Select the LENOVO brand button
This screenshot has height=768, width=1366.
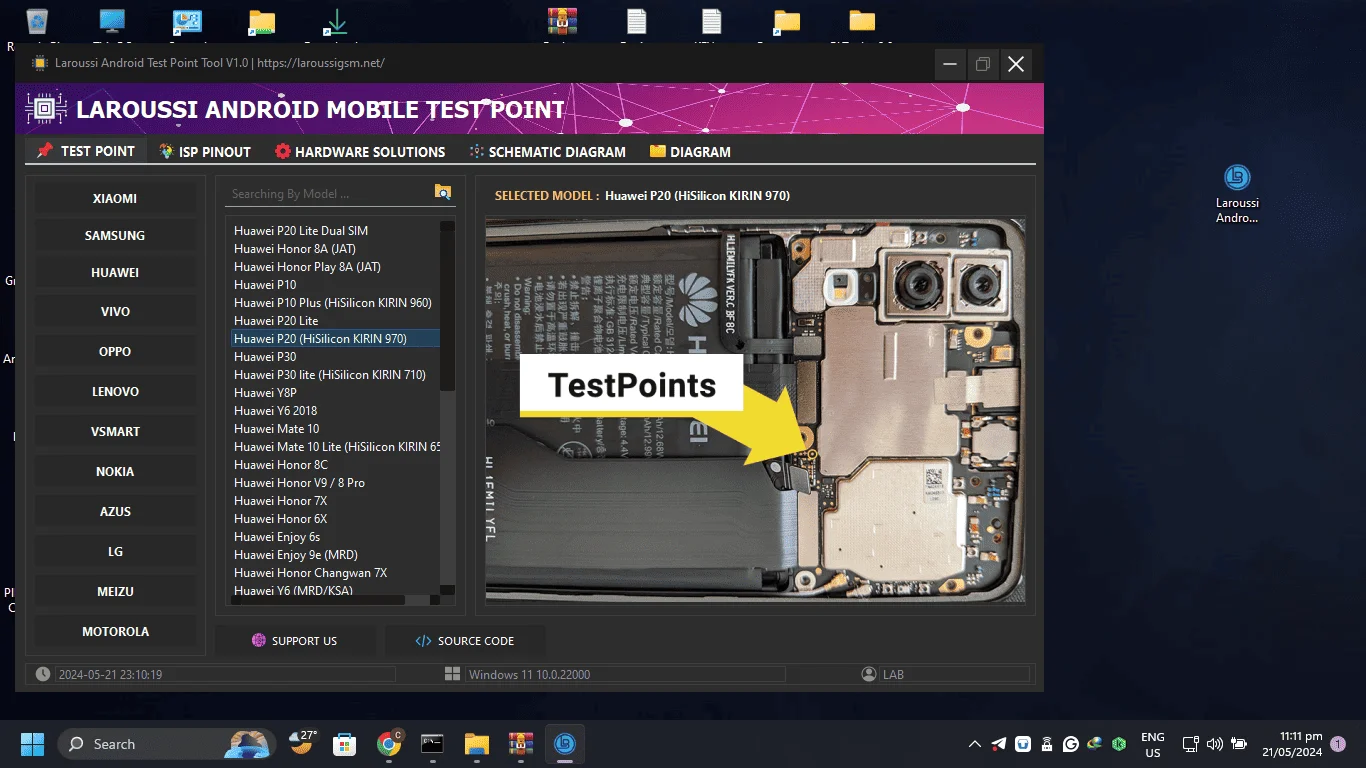(115, 391)
